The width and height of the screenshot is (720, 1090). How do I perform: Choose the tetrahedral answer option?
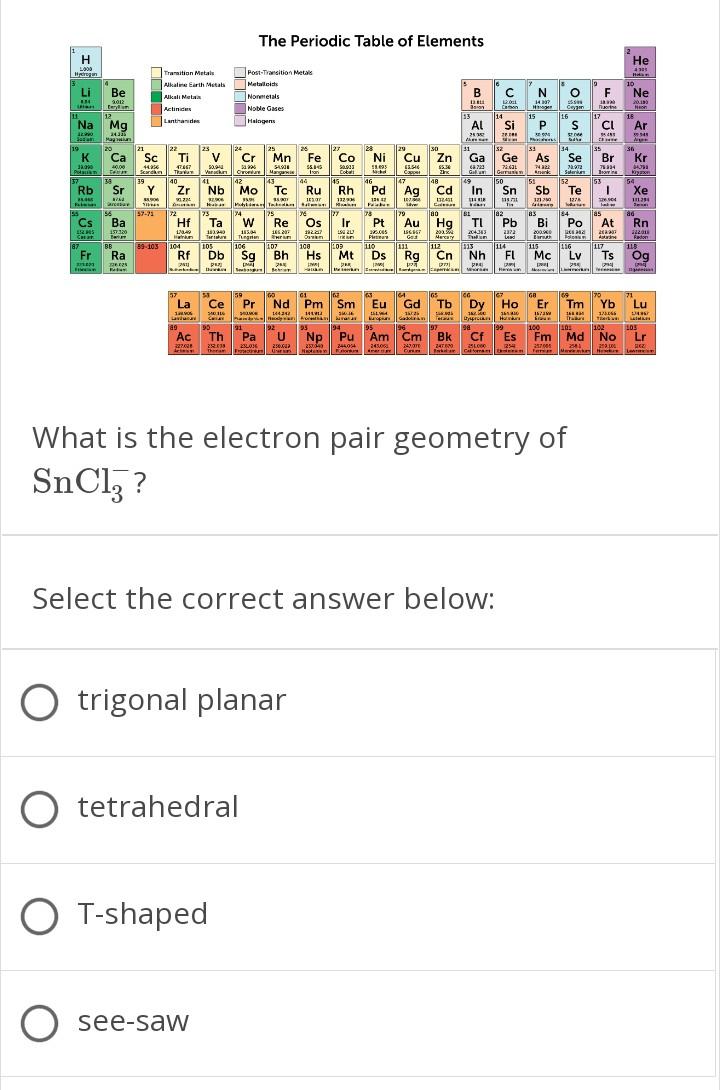click(39, 809)
